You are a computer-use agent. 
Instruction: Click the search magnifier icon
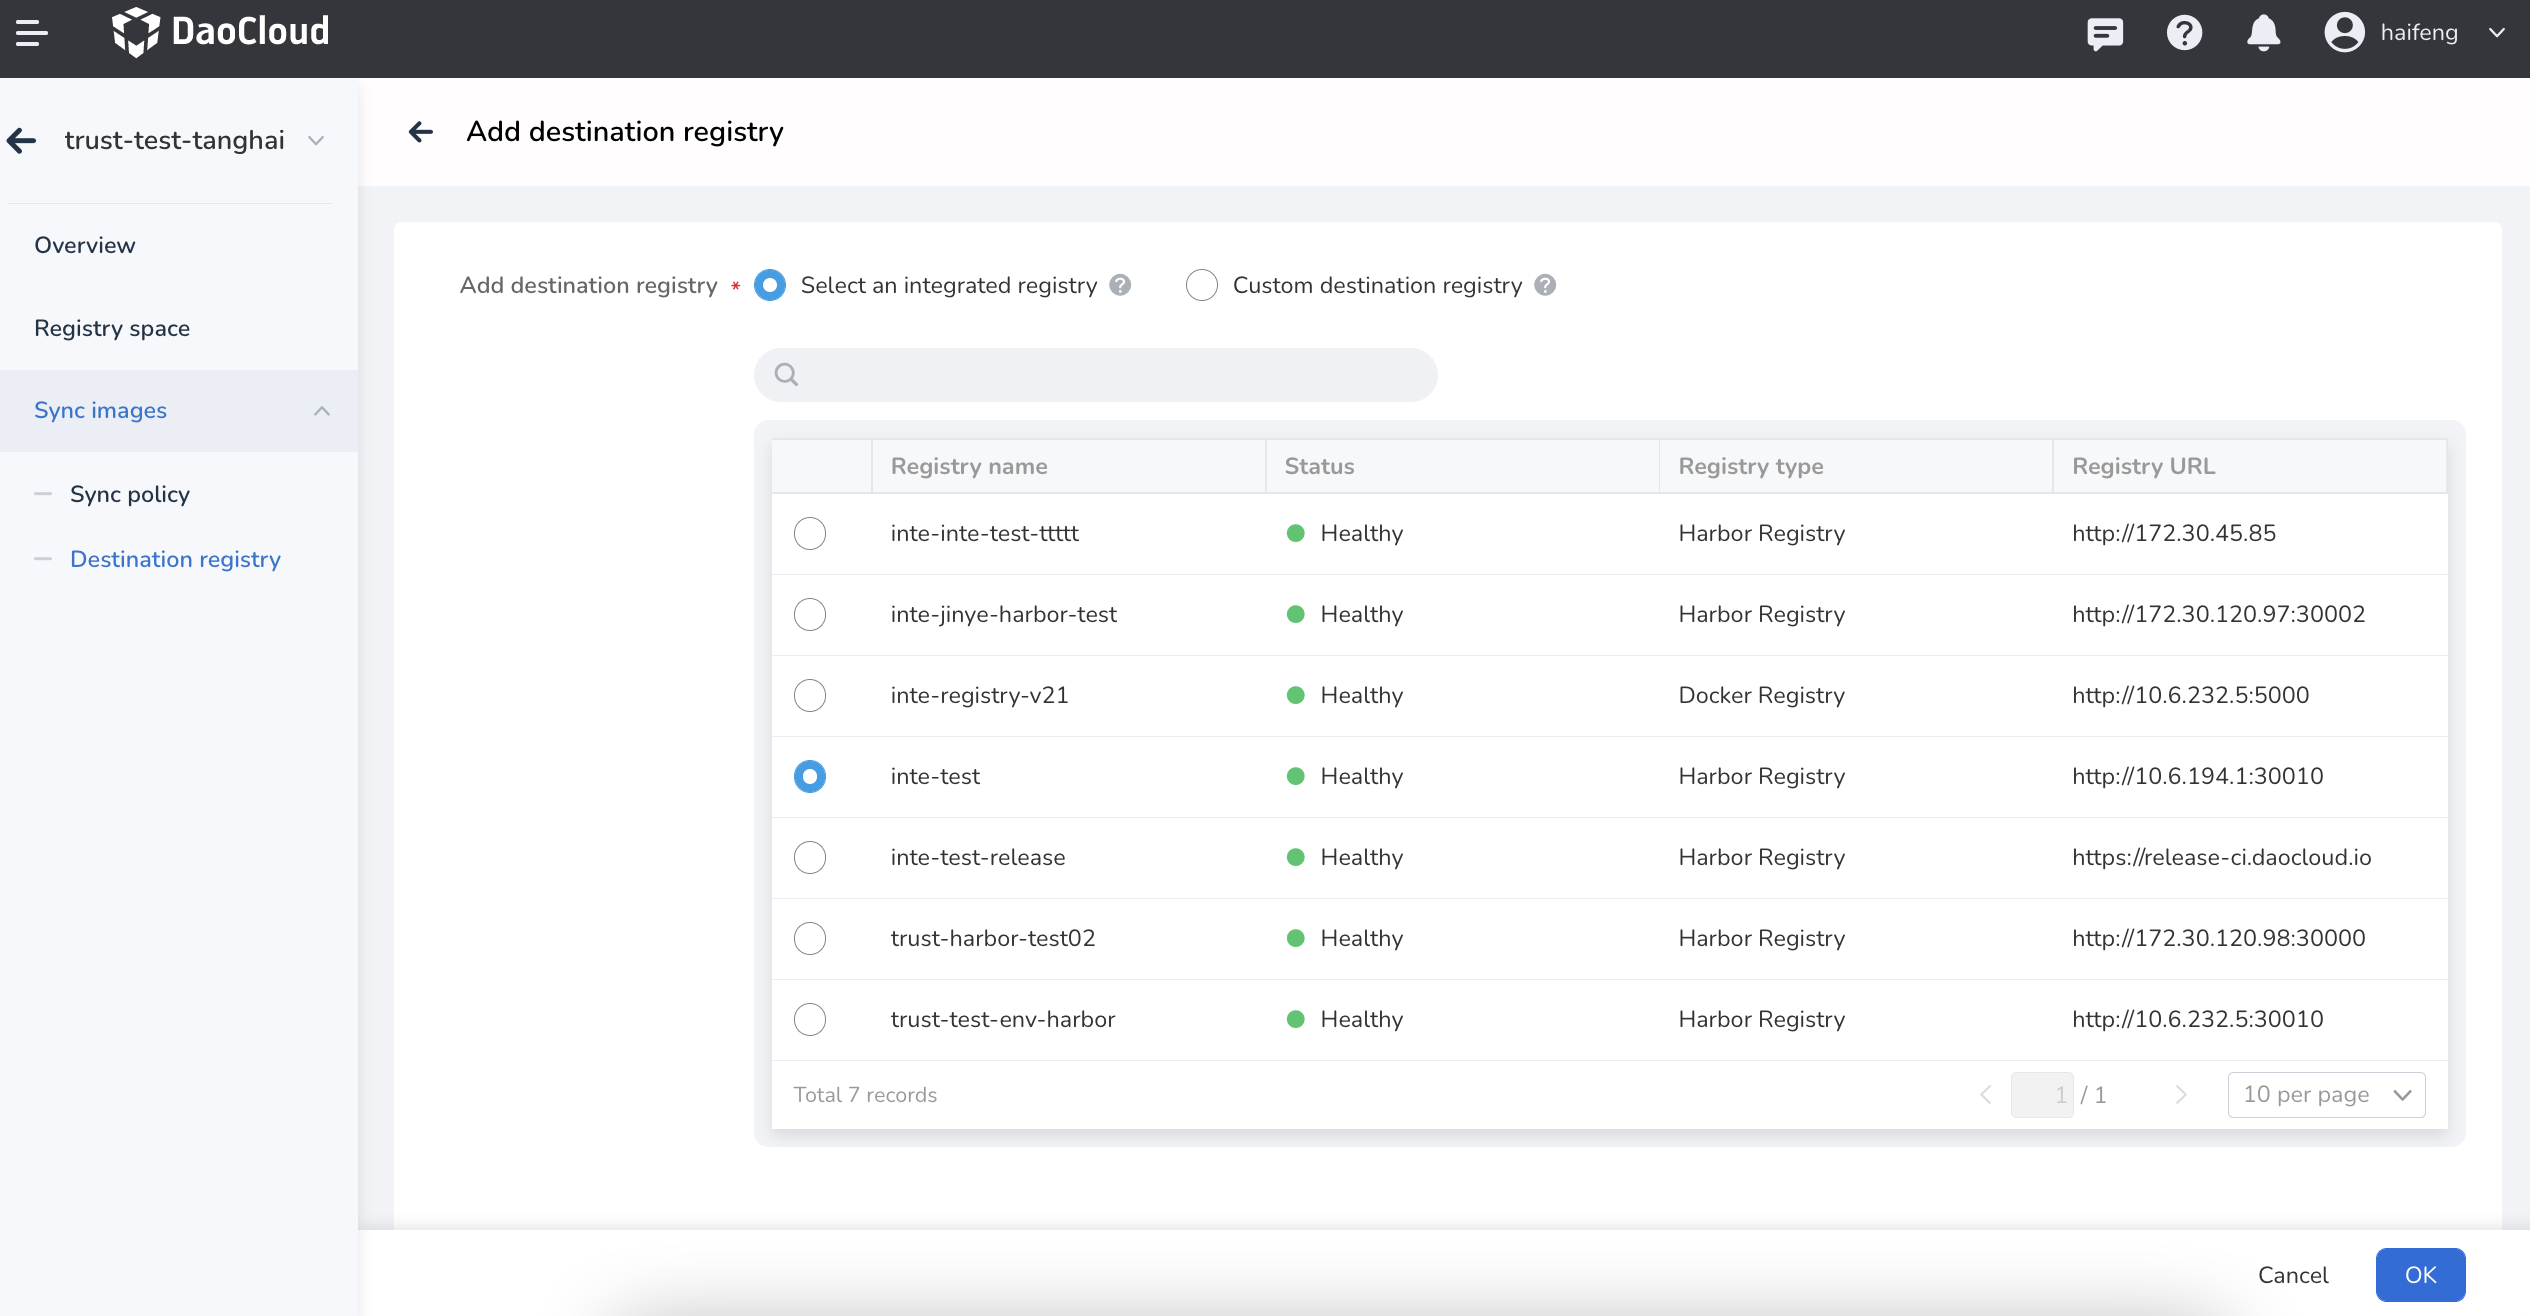tap(787, 375)
